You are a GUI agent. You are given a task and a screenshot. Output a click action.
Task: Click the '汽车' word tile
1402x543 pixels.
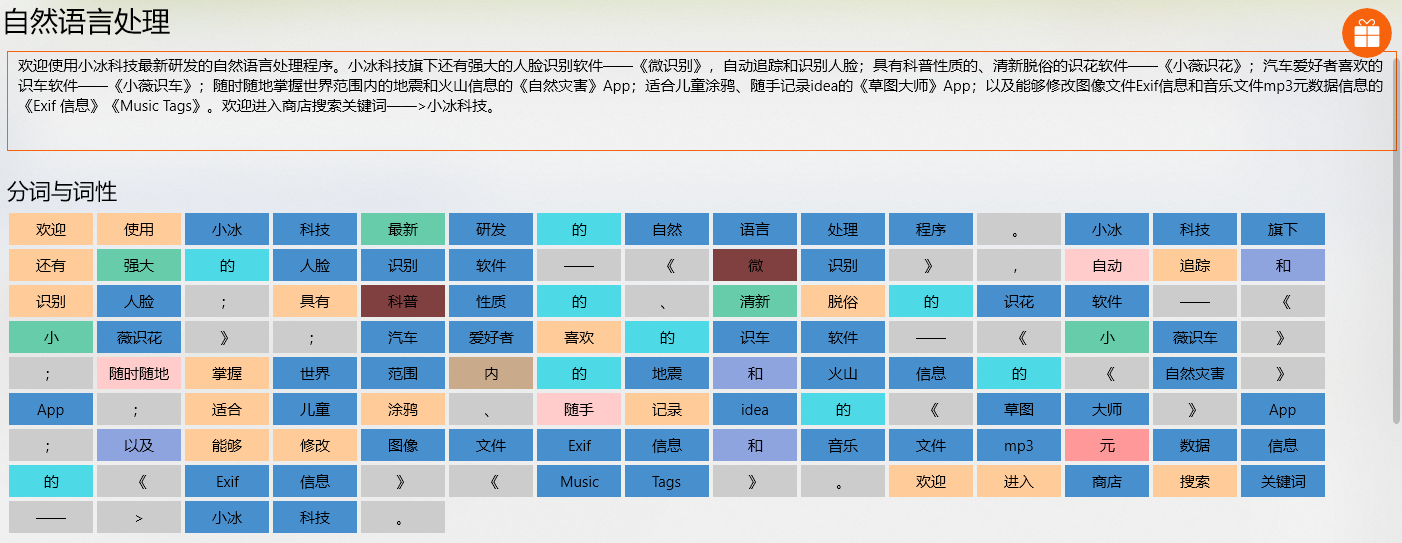point(403,337)
